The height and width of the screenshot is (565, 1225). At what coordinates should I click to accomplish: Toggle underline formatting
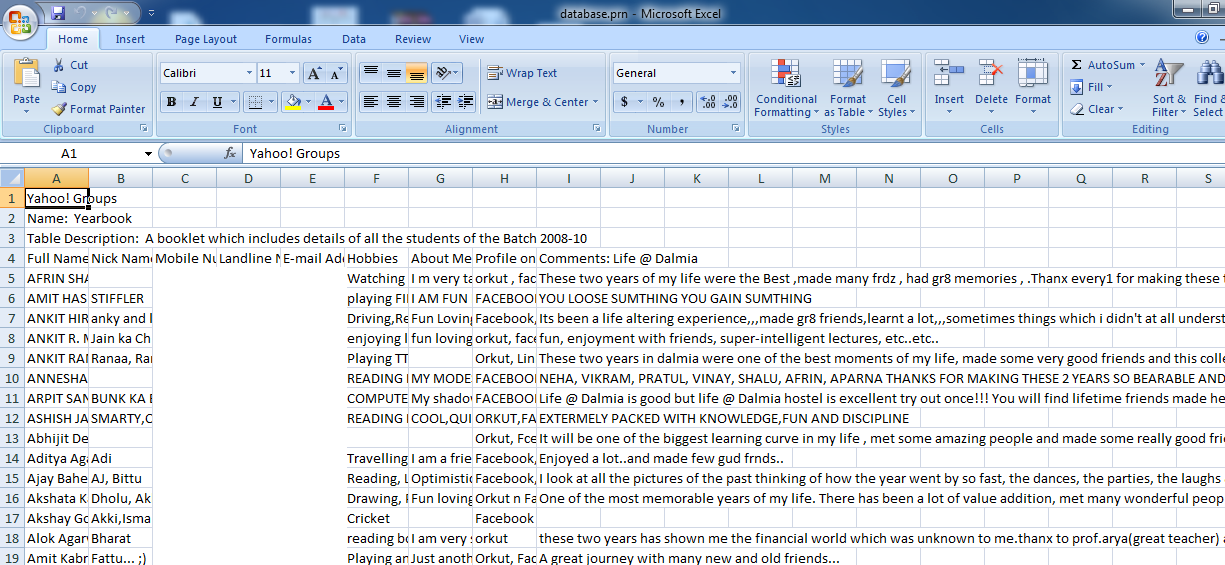pos(218,102)
